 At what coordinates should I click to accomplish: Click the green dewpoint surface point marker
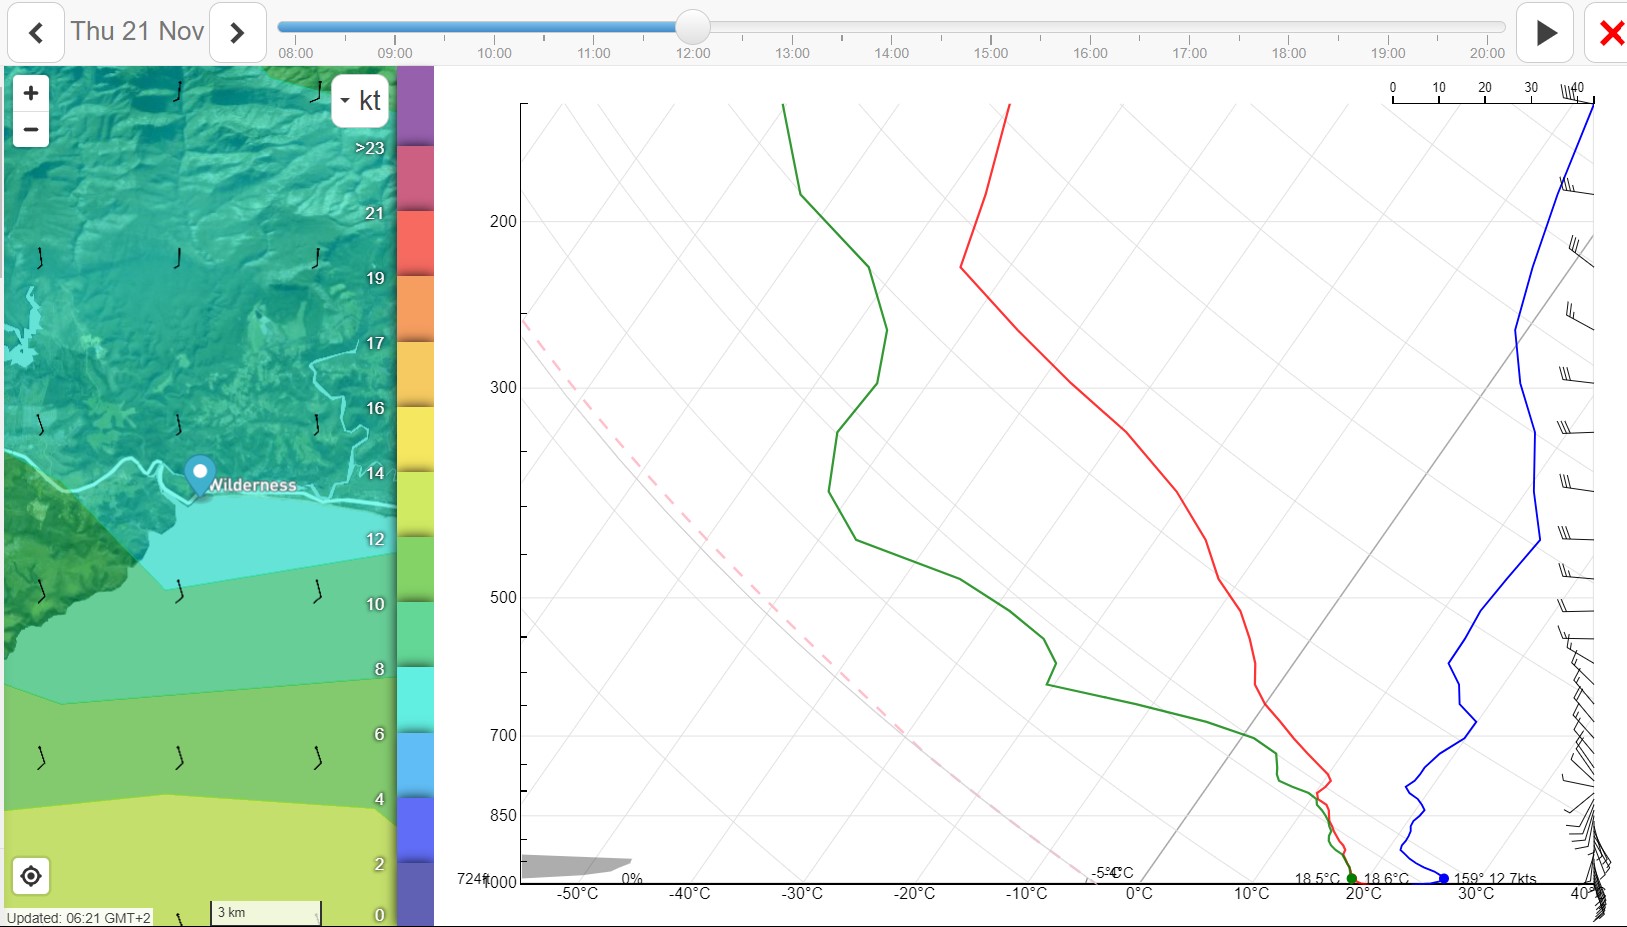click(1352, 879)
